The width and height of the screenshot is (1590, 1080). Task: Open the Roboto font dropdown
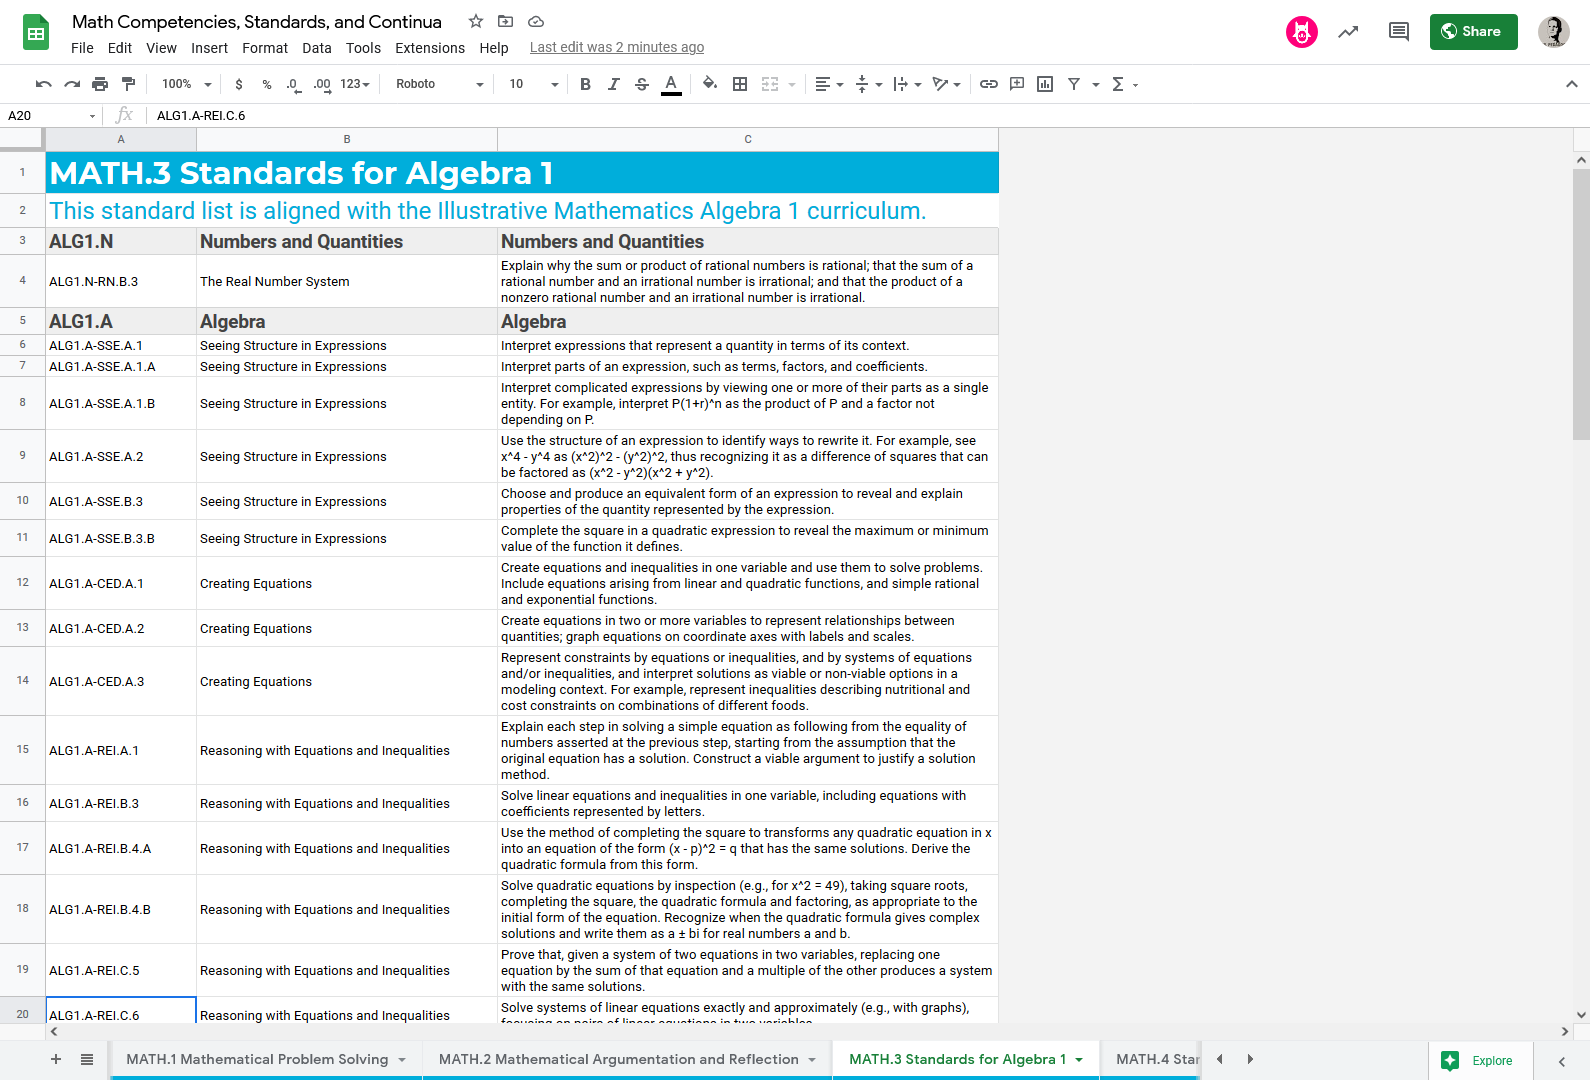(x=439, y=84)
